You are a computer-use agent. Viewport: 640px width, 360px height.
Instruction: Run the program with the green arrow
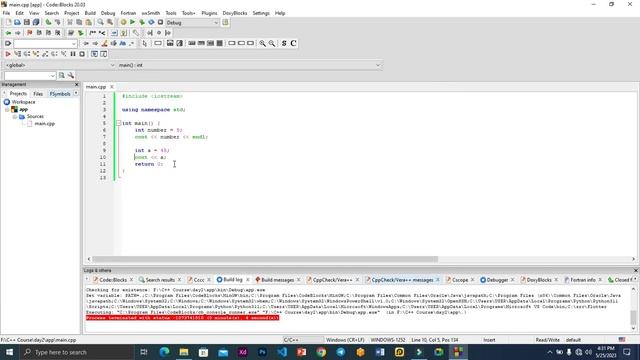[132, 22]
